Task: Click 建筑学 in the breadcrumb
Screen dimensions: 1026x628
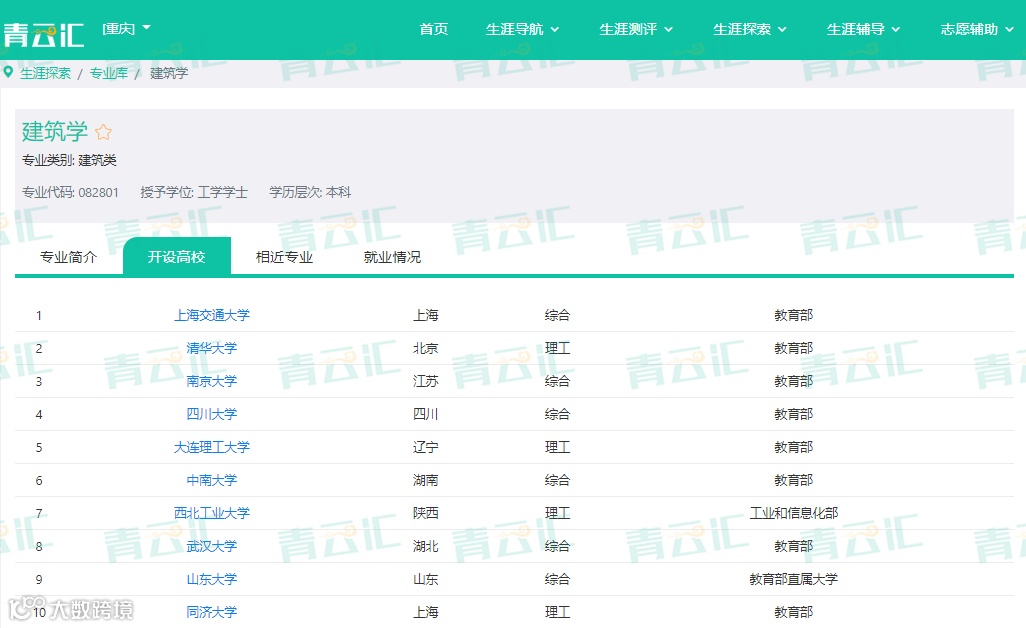Action: (169, 73)
